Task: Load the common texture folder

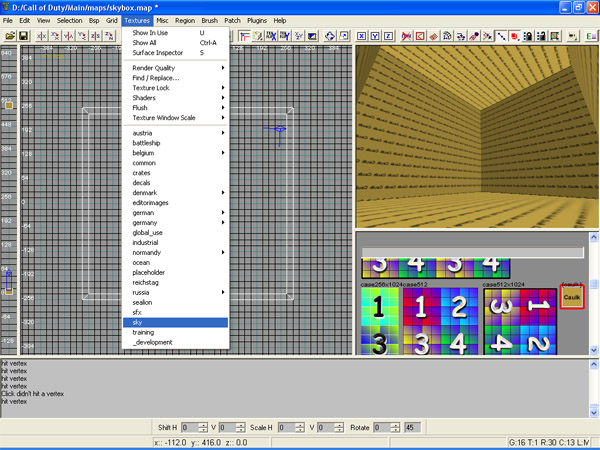Action: tap(176, 163)
